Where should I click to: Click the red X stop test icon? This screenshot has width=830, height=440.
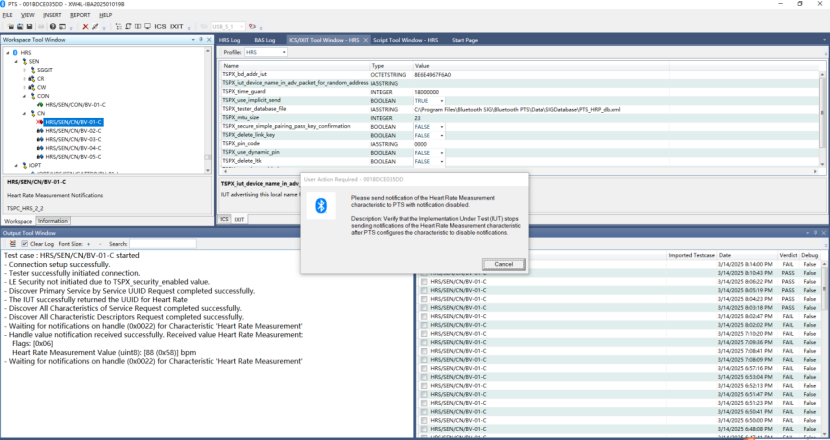[85, 26]
